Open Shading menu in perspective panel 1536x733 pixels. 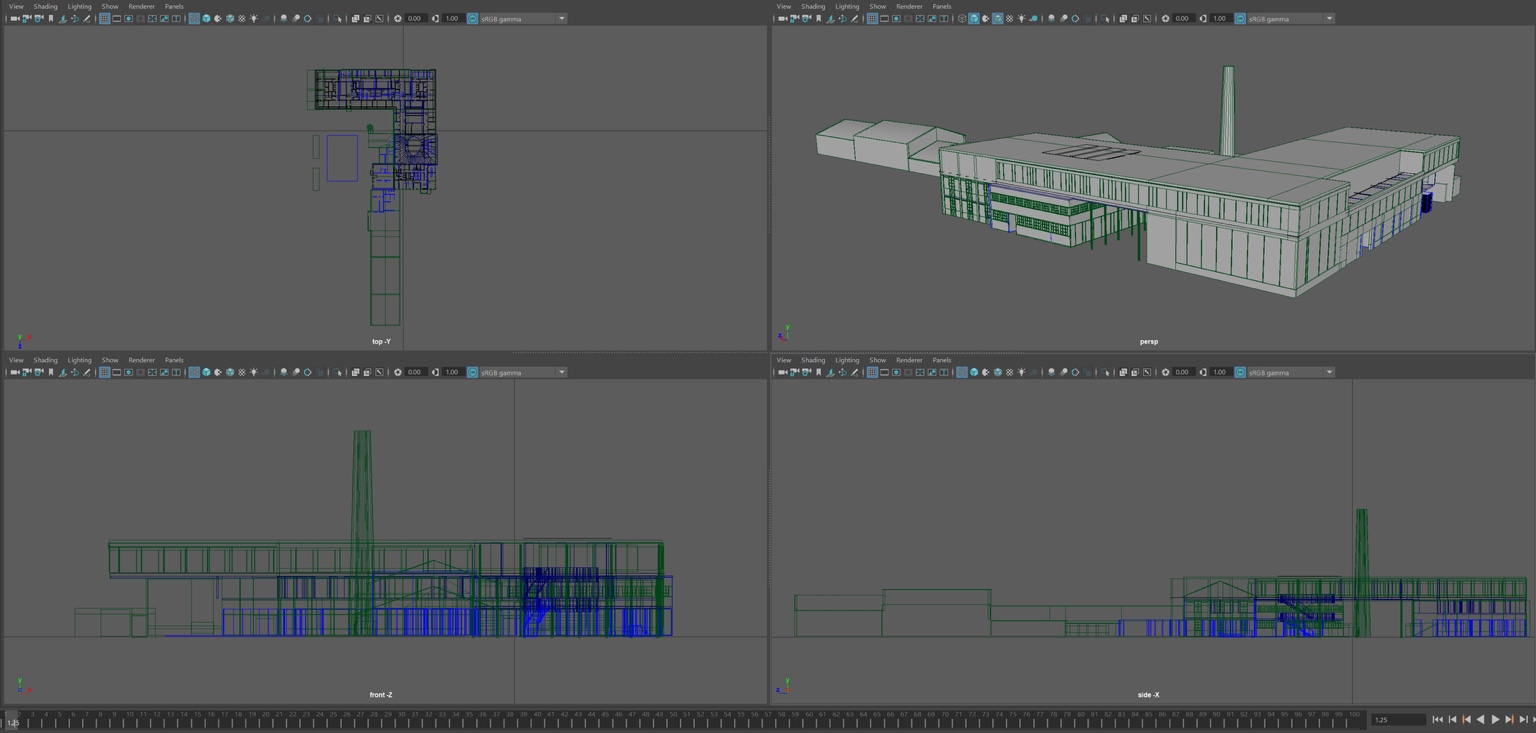(813, 6)
